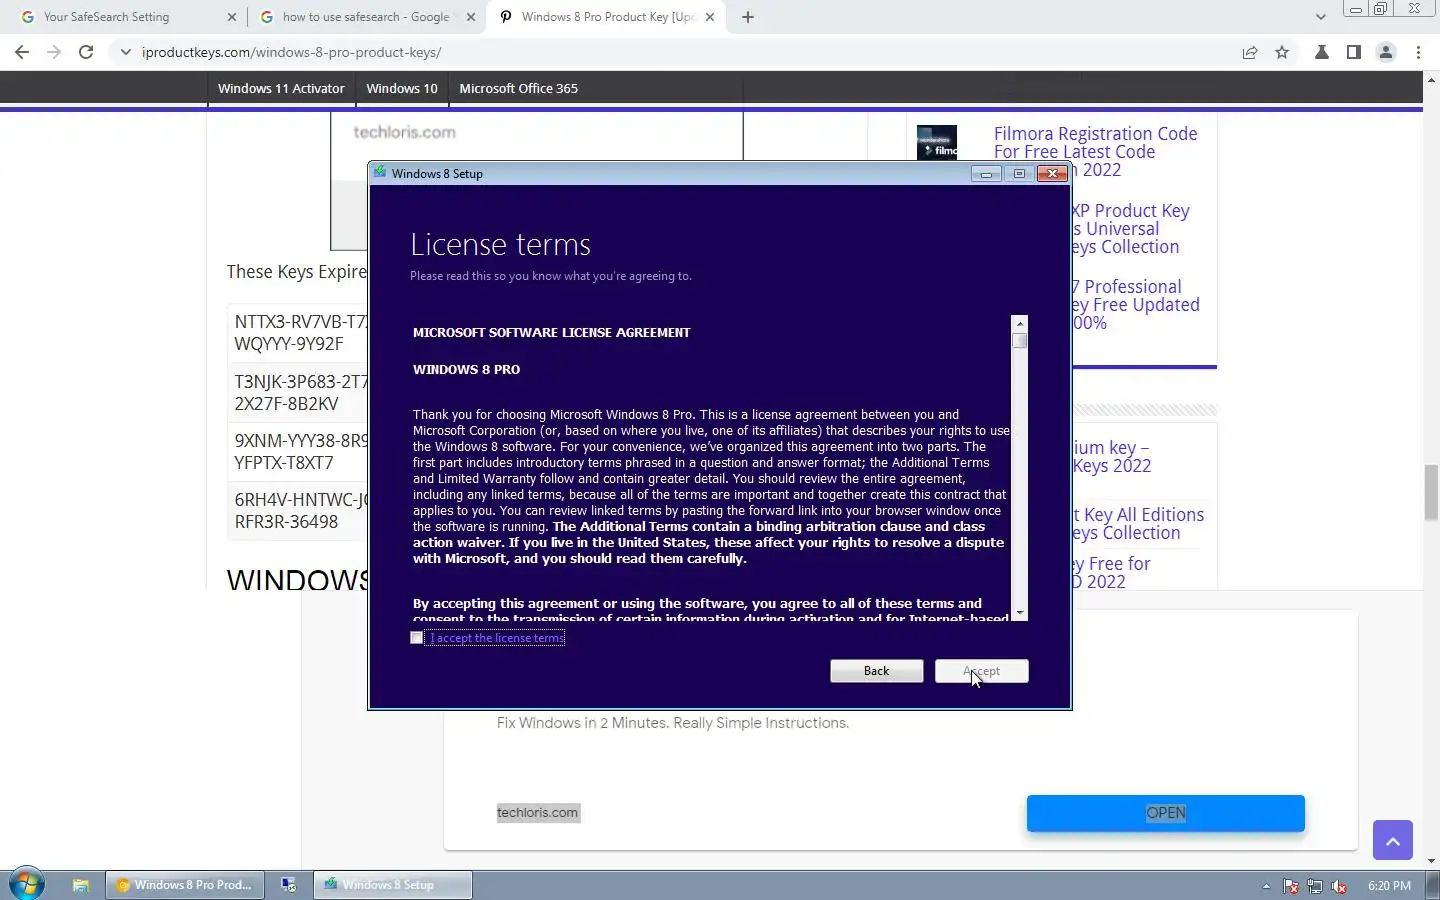
Task: Open the Chrome profile avatar
Action: [1386, 52]
